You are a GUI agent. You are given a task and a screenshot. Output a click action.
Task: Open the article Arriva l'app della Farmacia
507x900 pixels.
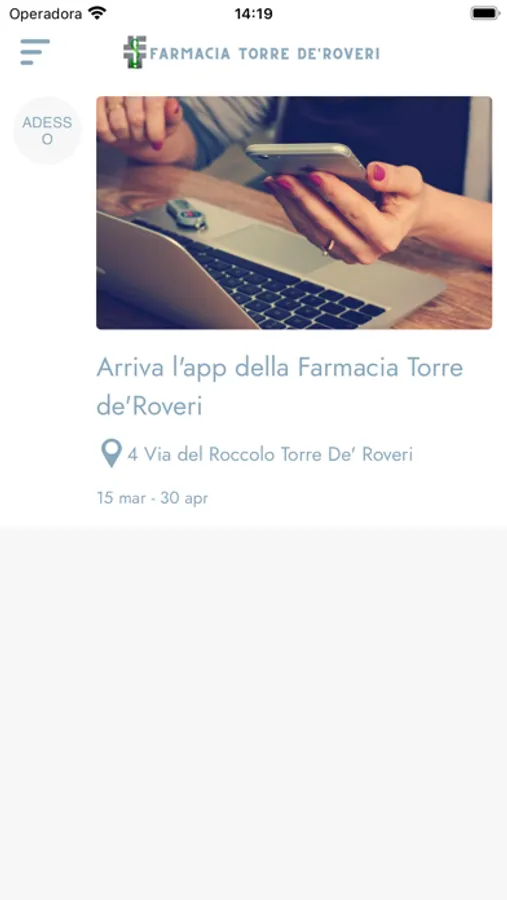(x=280, y=387)
